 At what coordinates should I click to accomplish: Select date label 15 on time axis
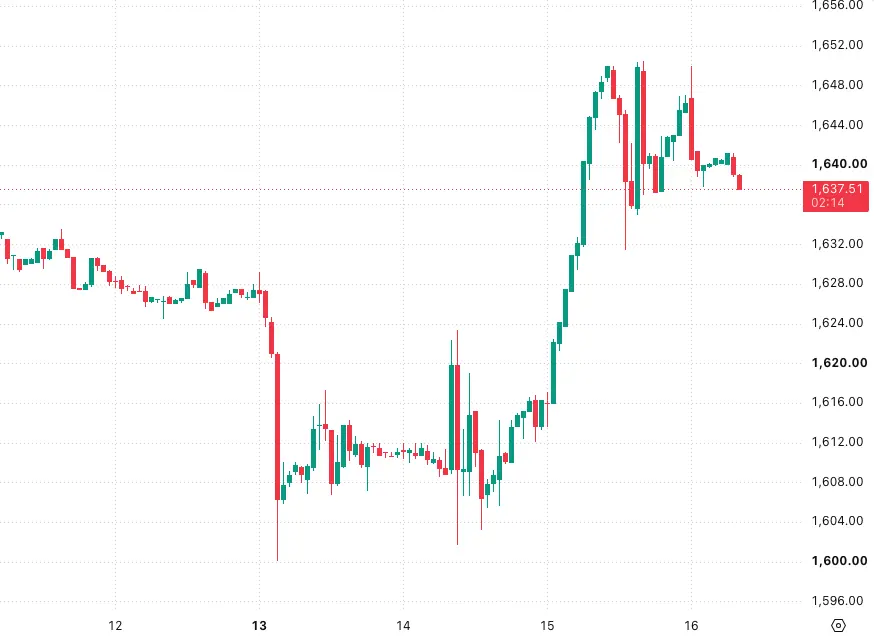coord(547,626)
